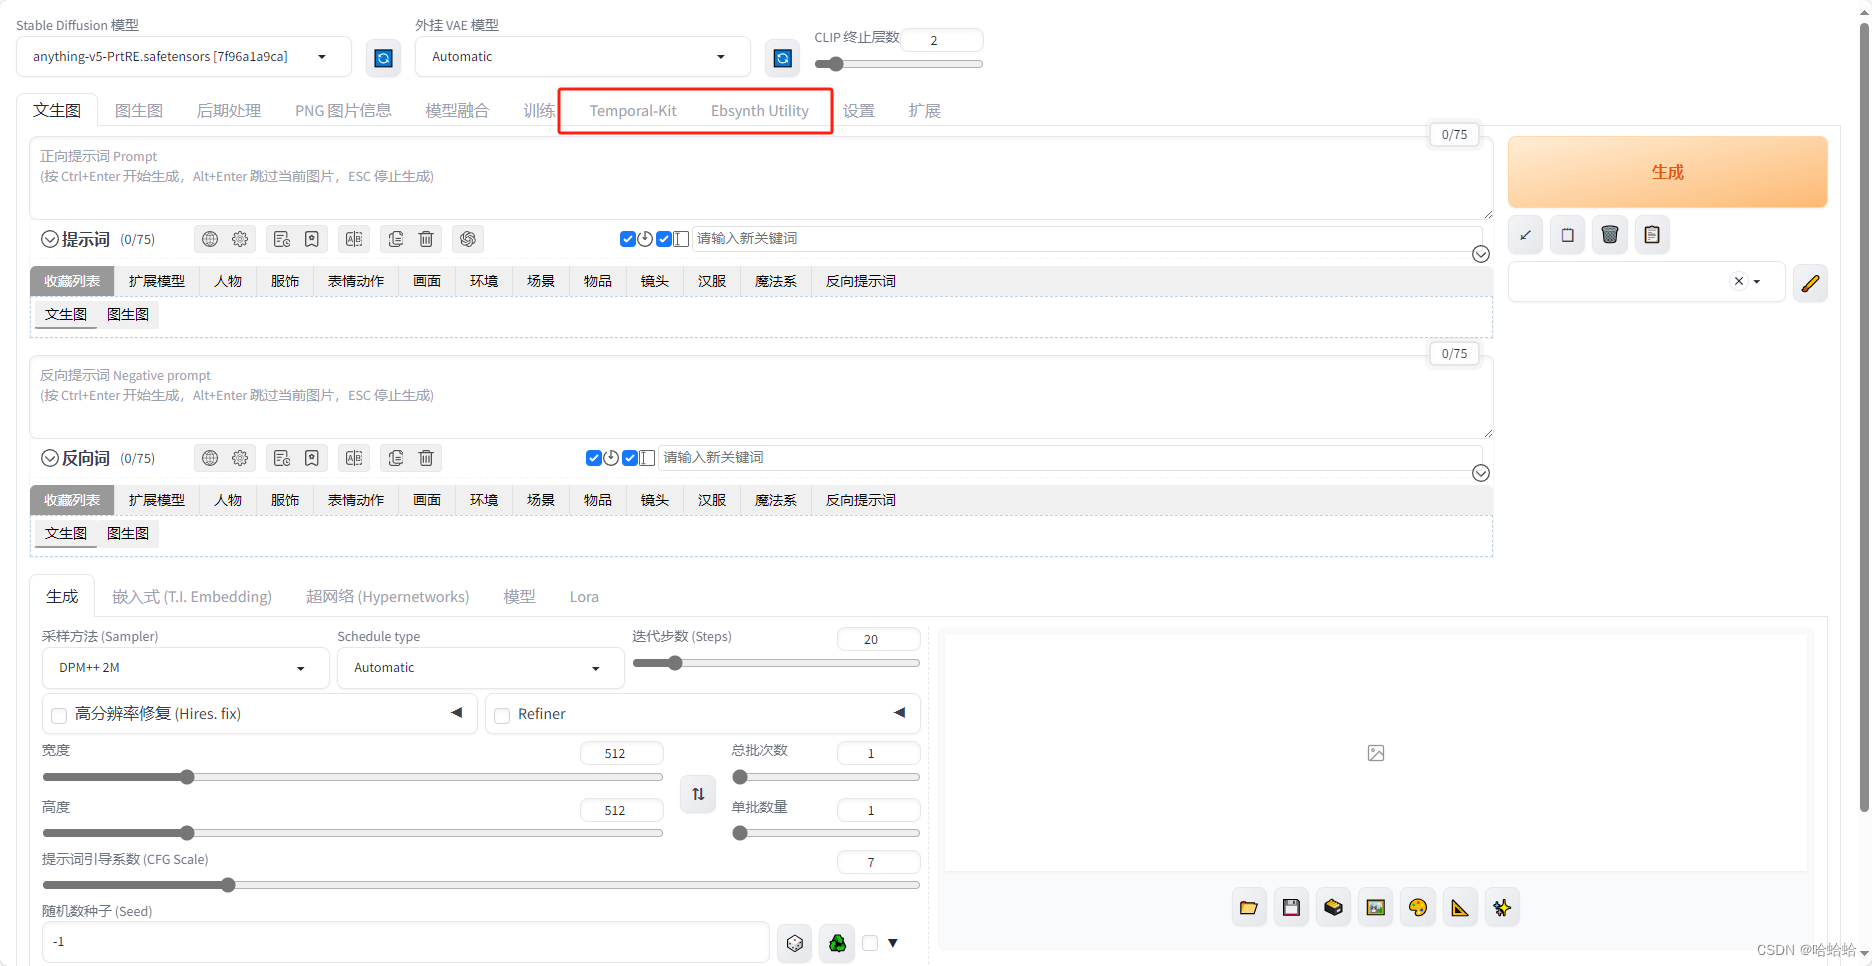Screen dimensions: 1872x966
Task: Clear negative prompt with 反向词 trash icon
Action: (426, 458)
